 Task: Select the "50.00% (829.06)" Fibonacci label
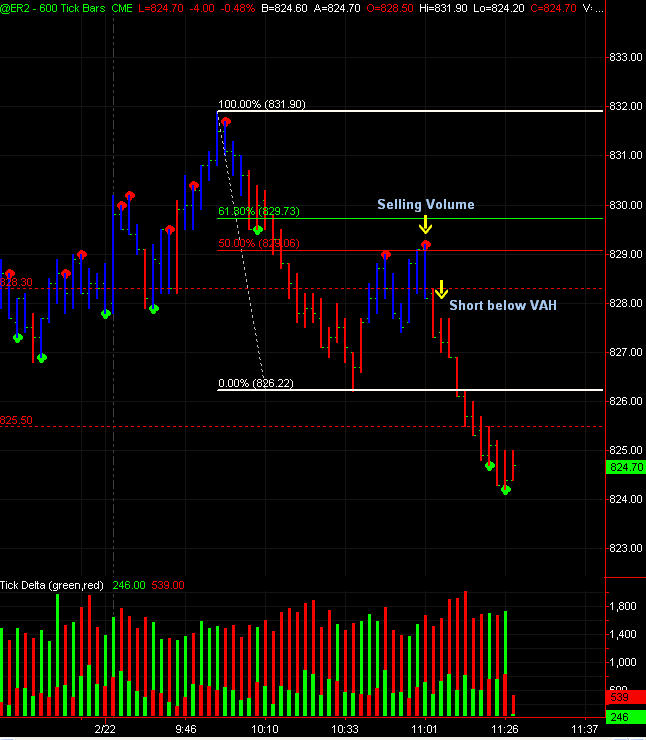259,243
